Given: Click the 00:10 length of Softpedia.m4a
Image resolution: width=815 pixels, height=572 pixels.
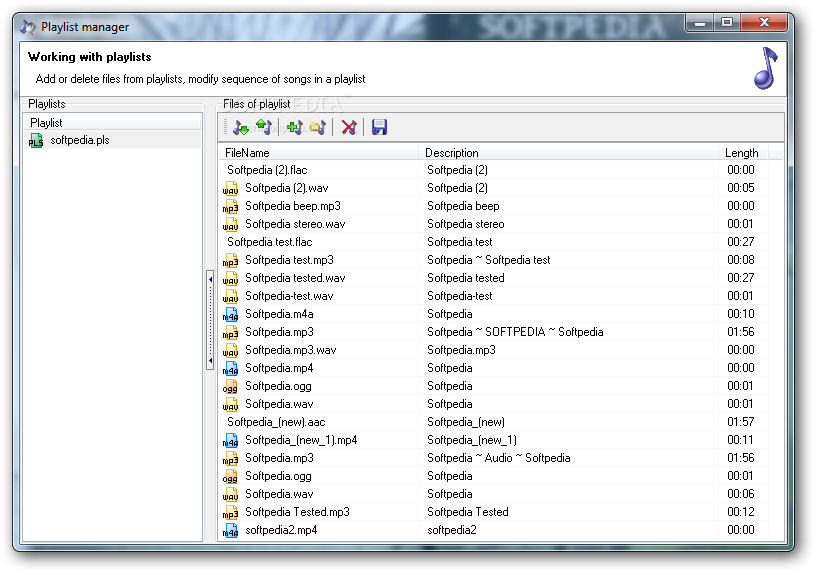Looking at the screenshot, I should (x=741, y=314).
